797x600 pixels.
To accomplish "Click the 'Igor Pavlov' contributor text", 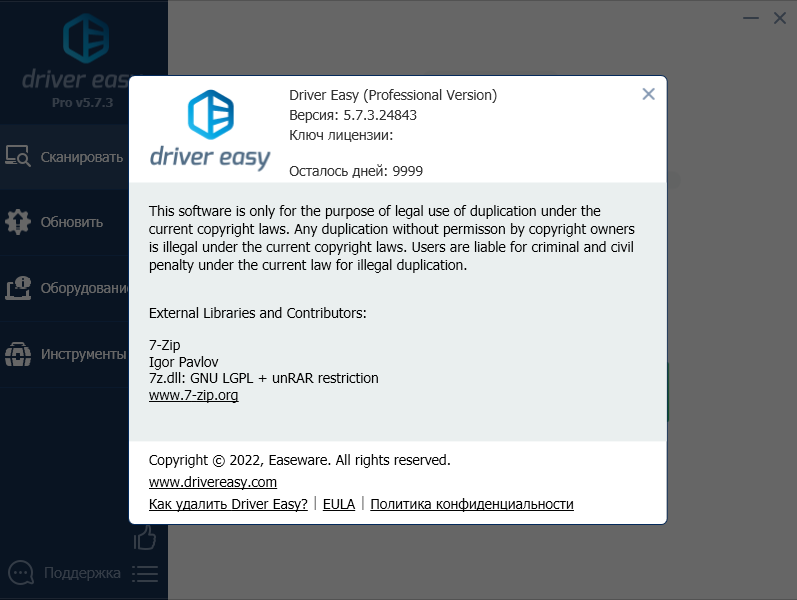I will [x=183, y=362].
